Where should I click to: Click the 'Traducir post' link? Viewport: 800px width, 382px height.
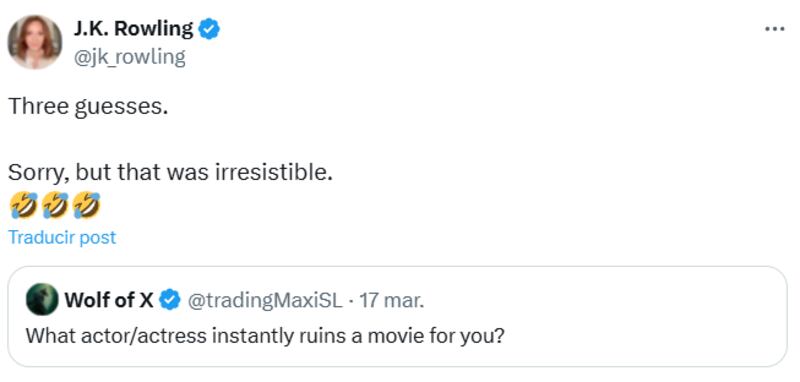[62, 237]
